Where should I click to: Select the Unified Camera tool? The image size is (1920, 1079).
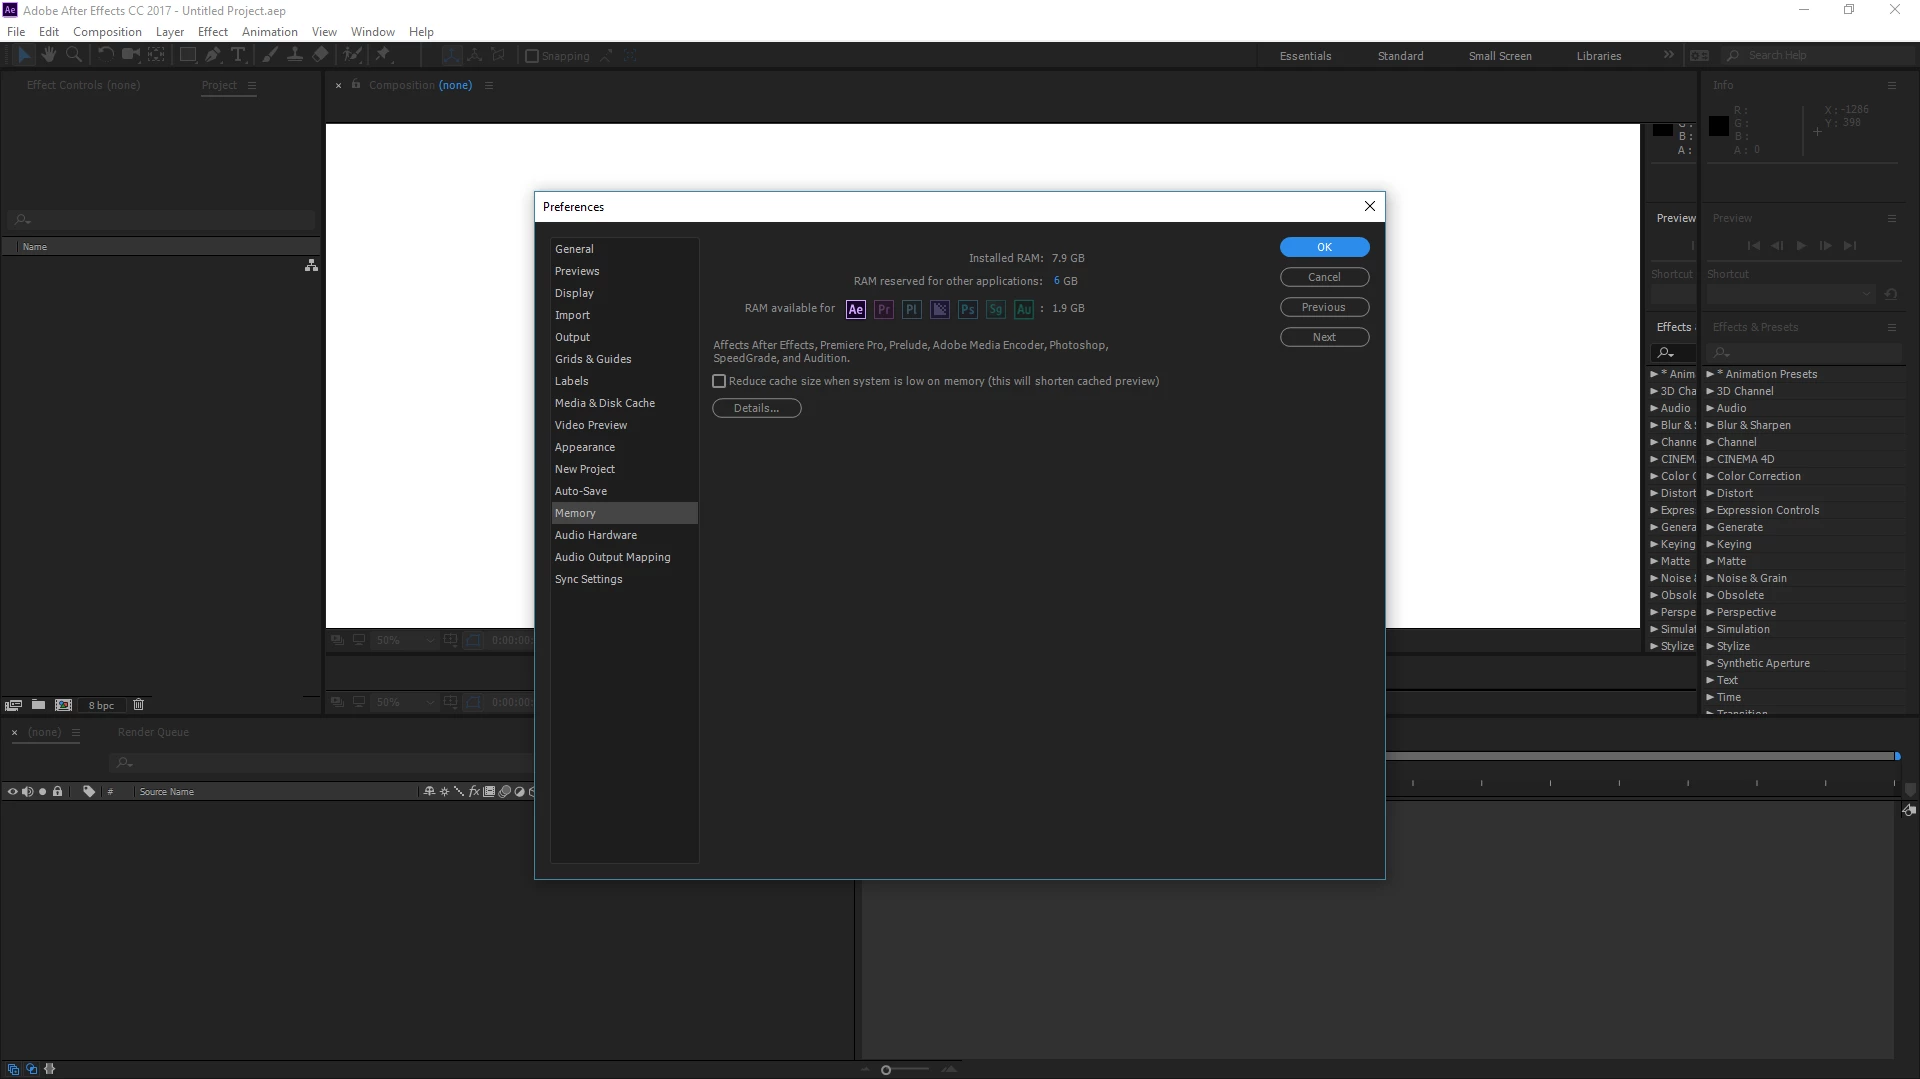click(130, 55)
